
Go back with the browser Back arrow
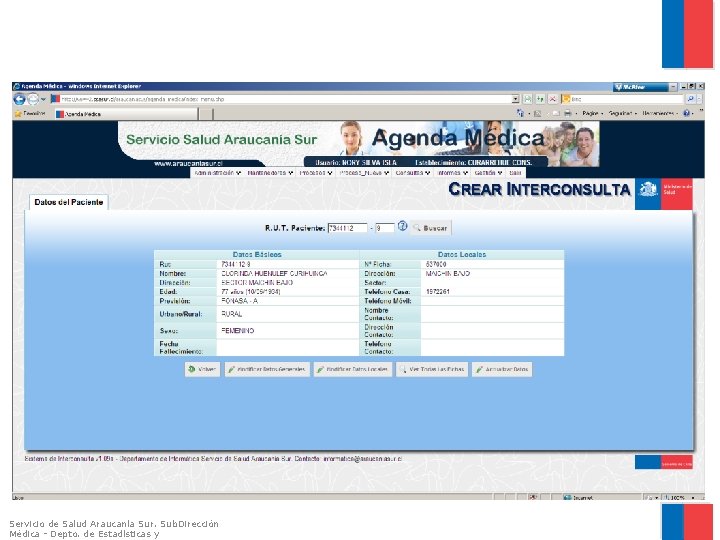(19, 99)
